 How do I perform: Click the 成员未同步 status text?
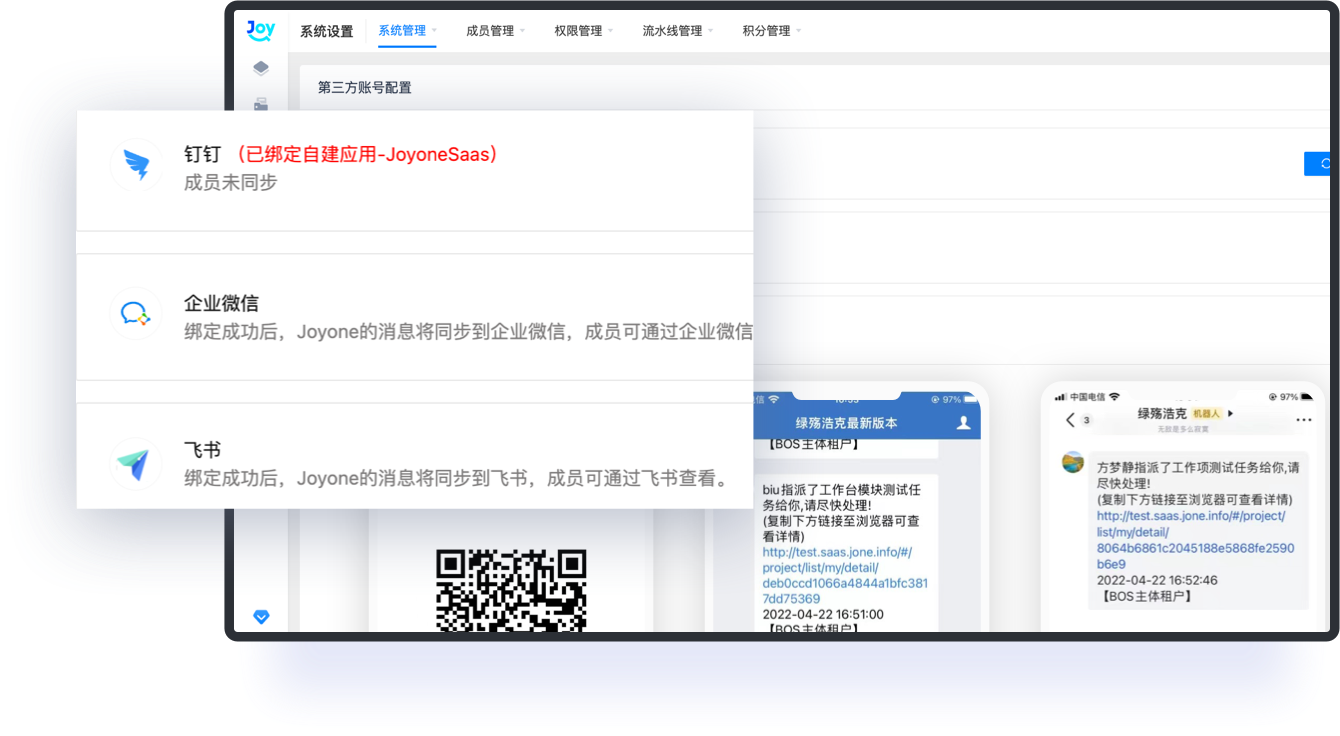[230, 183]
